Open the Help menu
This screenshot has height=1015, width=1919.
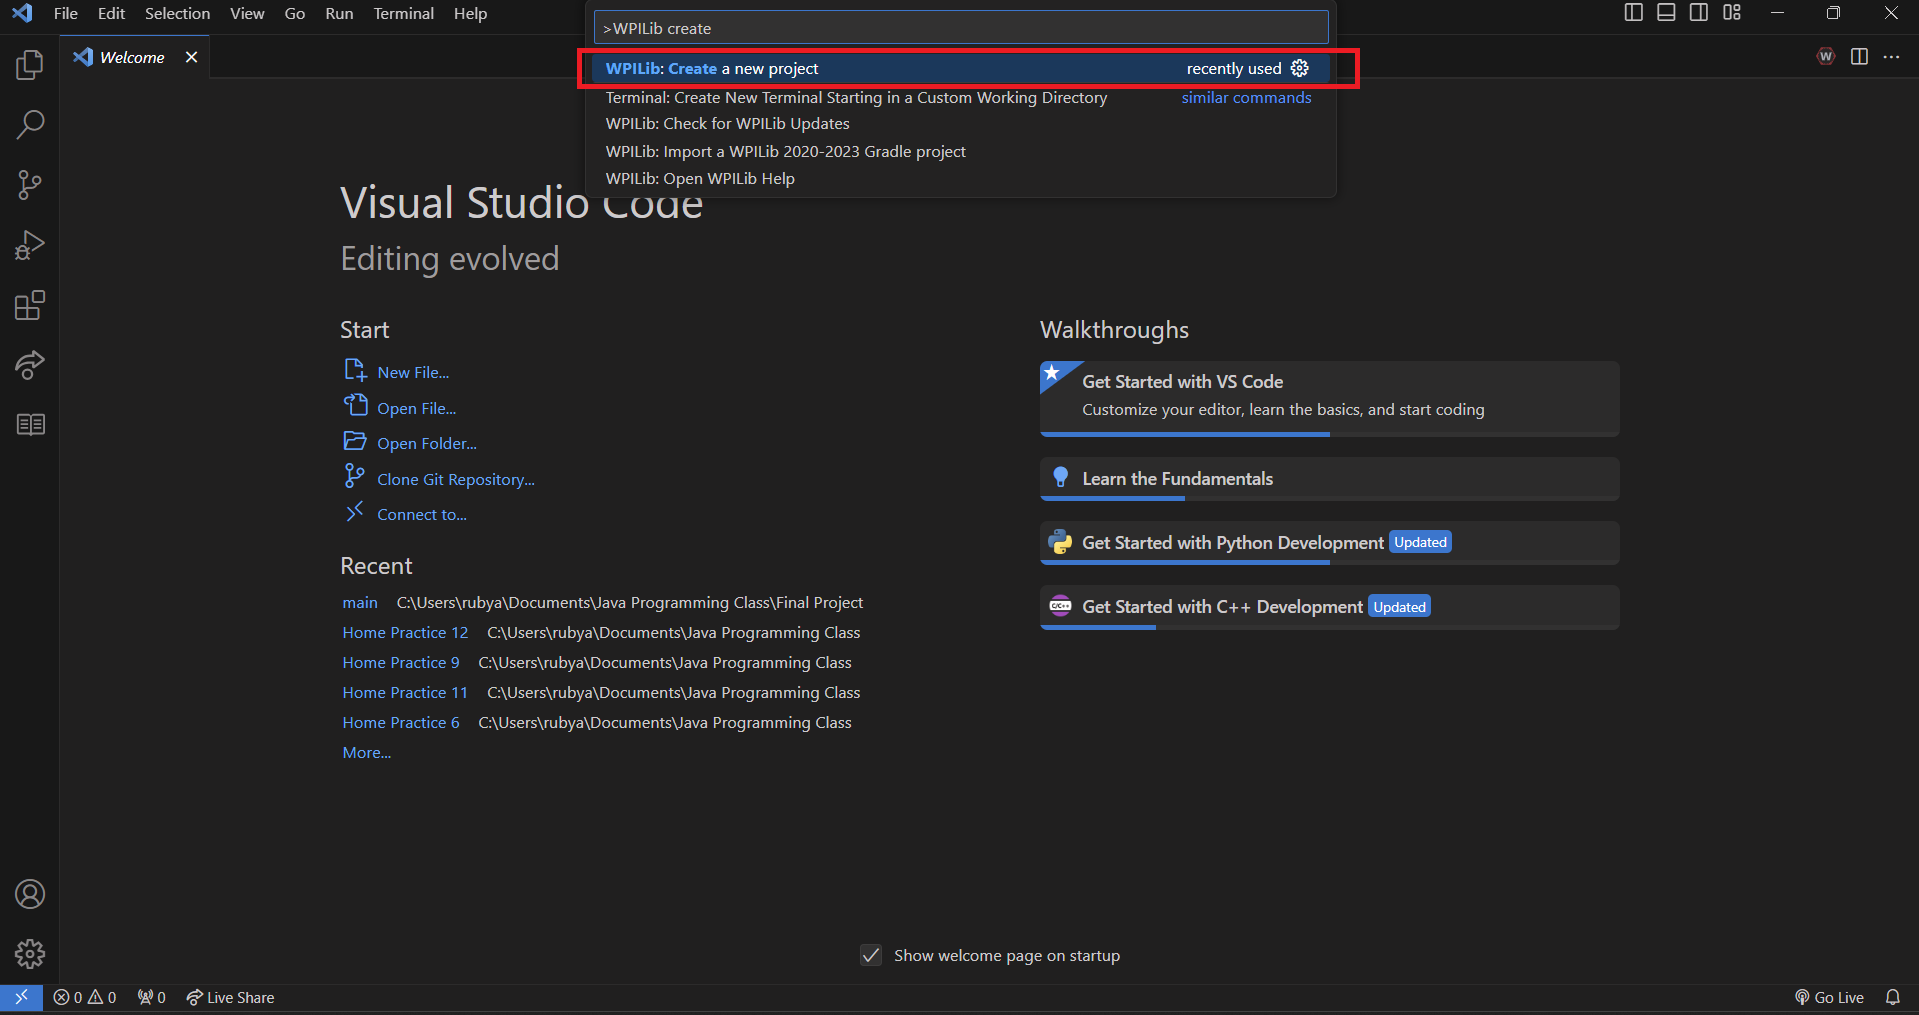(470, 14)
